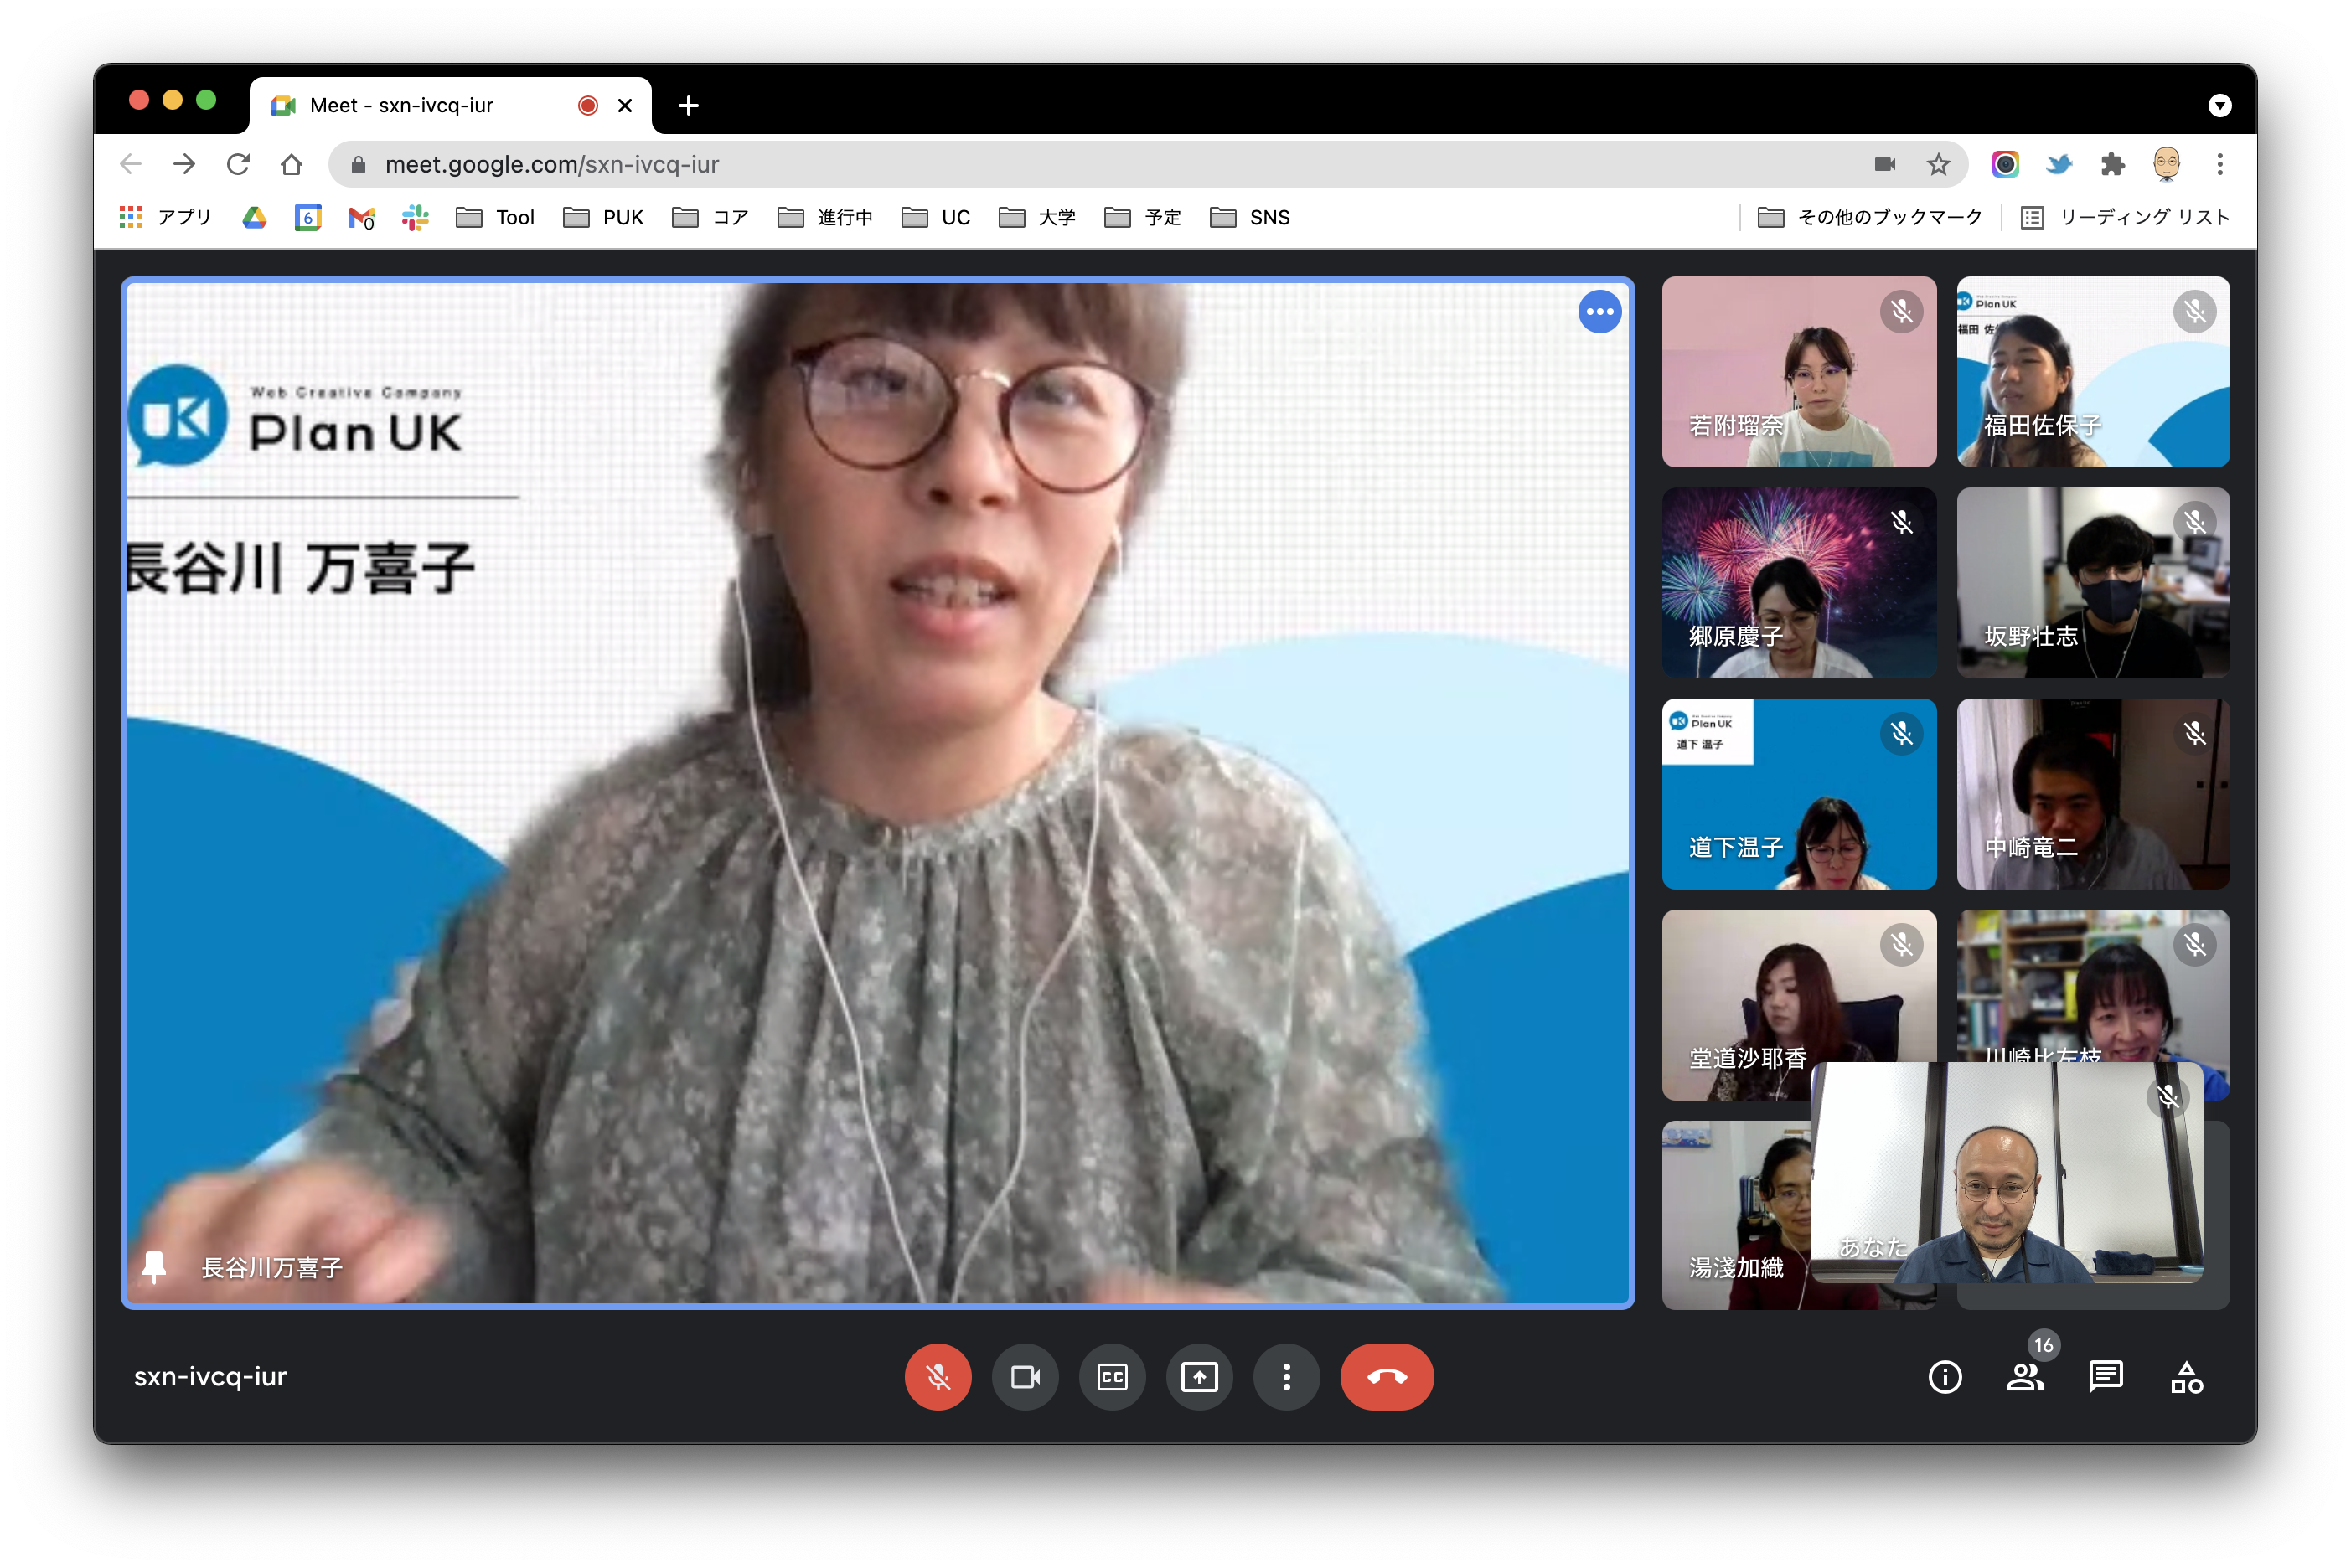Select the 若附瑠奈 video tile
Viewport: 2351px width, 1568px height.
tap(1798, 372)
